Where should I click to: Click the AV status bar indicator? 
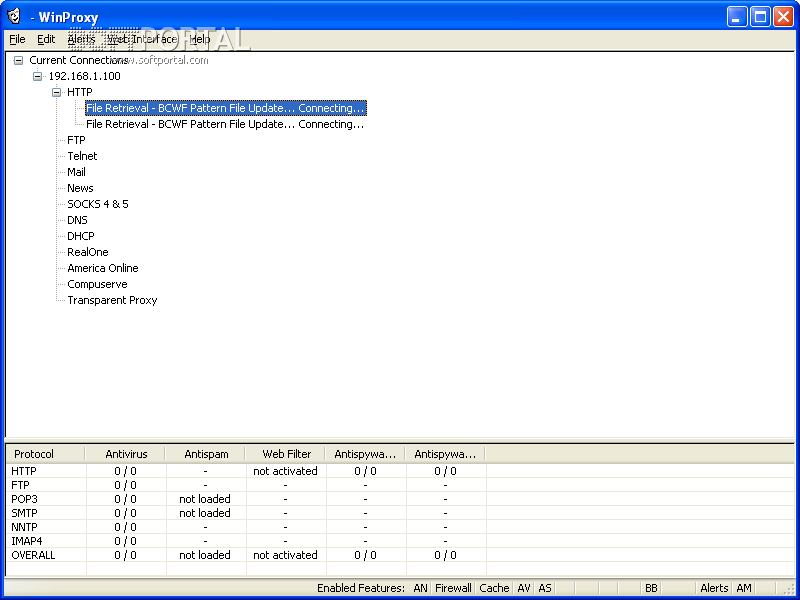(x=524, y=588)
